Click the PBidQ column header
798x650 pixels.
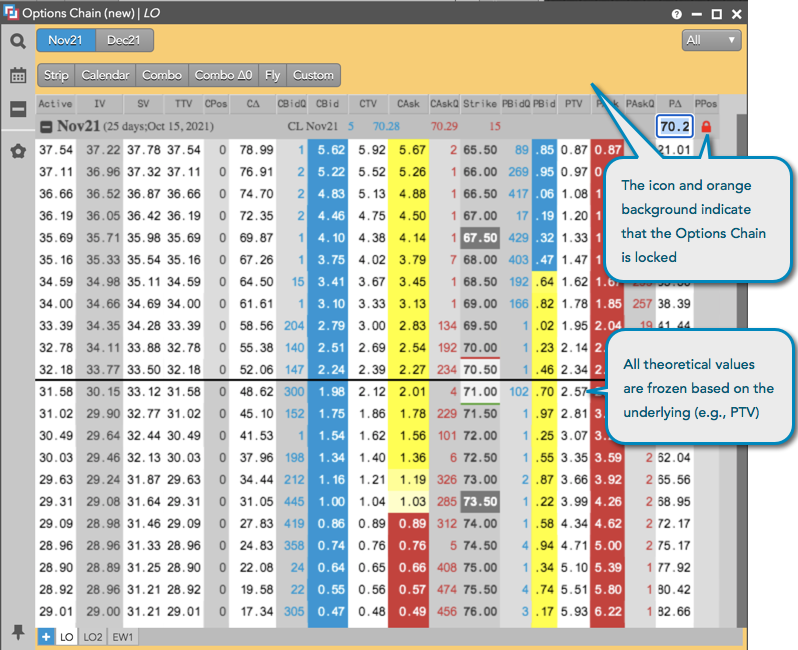pyautogui.click(x=516, y=104)
